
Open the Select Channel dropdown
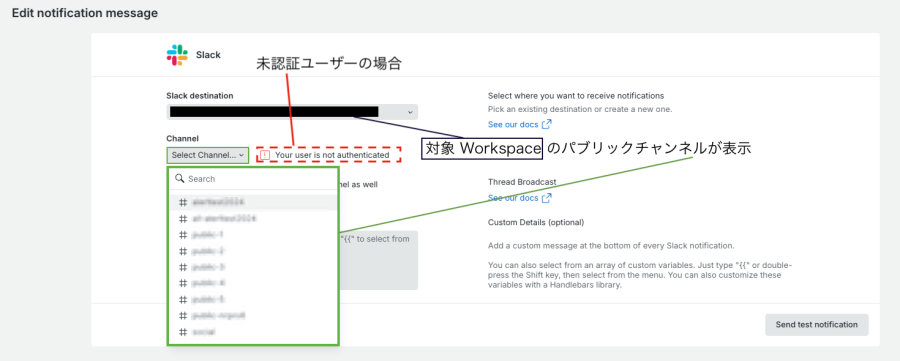[208, 155]
